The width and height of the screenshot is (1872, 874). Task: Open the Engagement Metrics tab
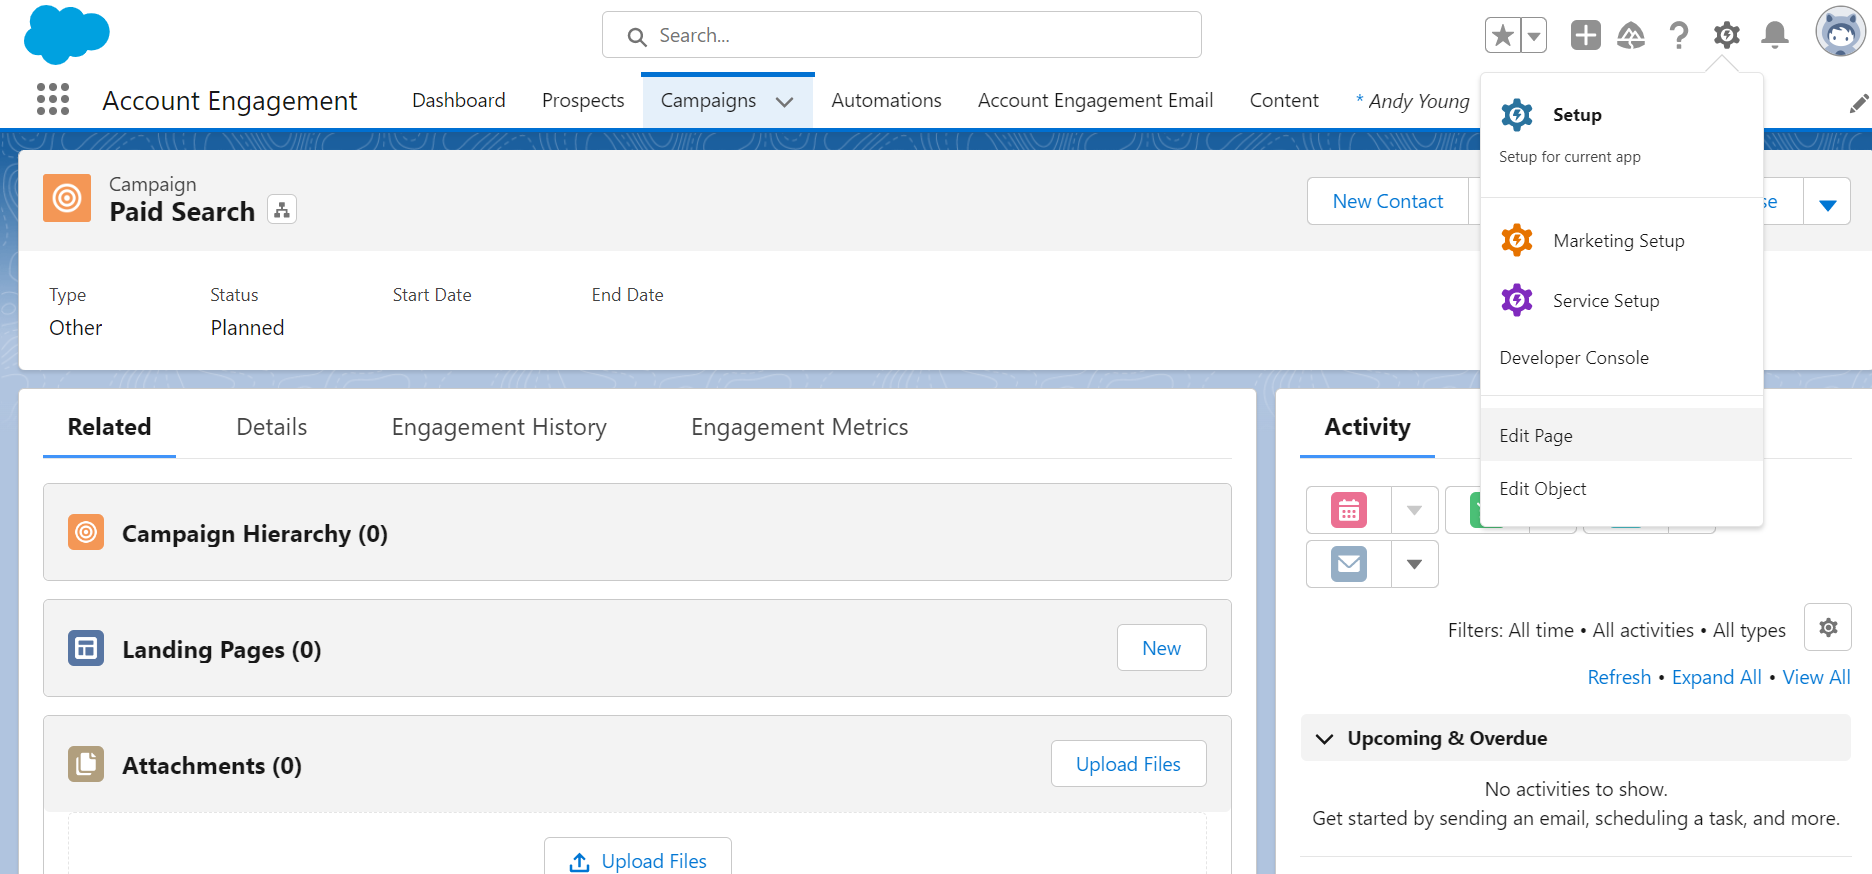[800, 427]
